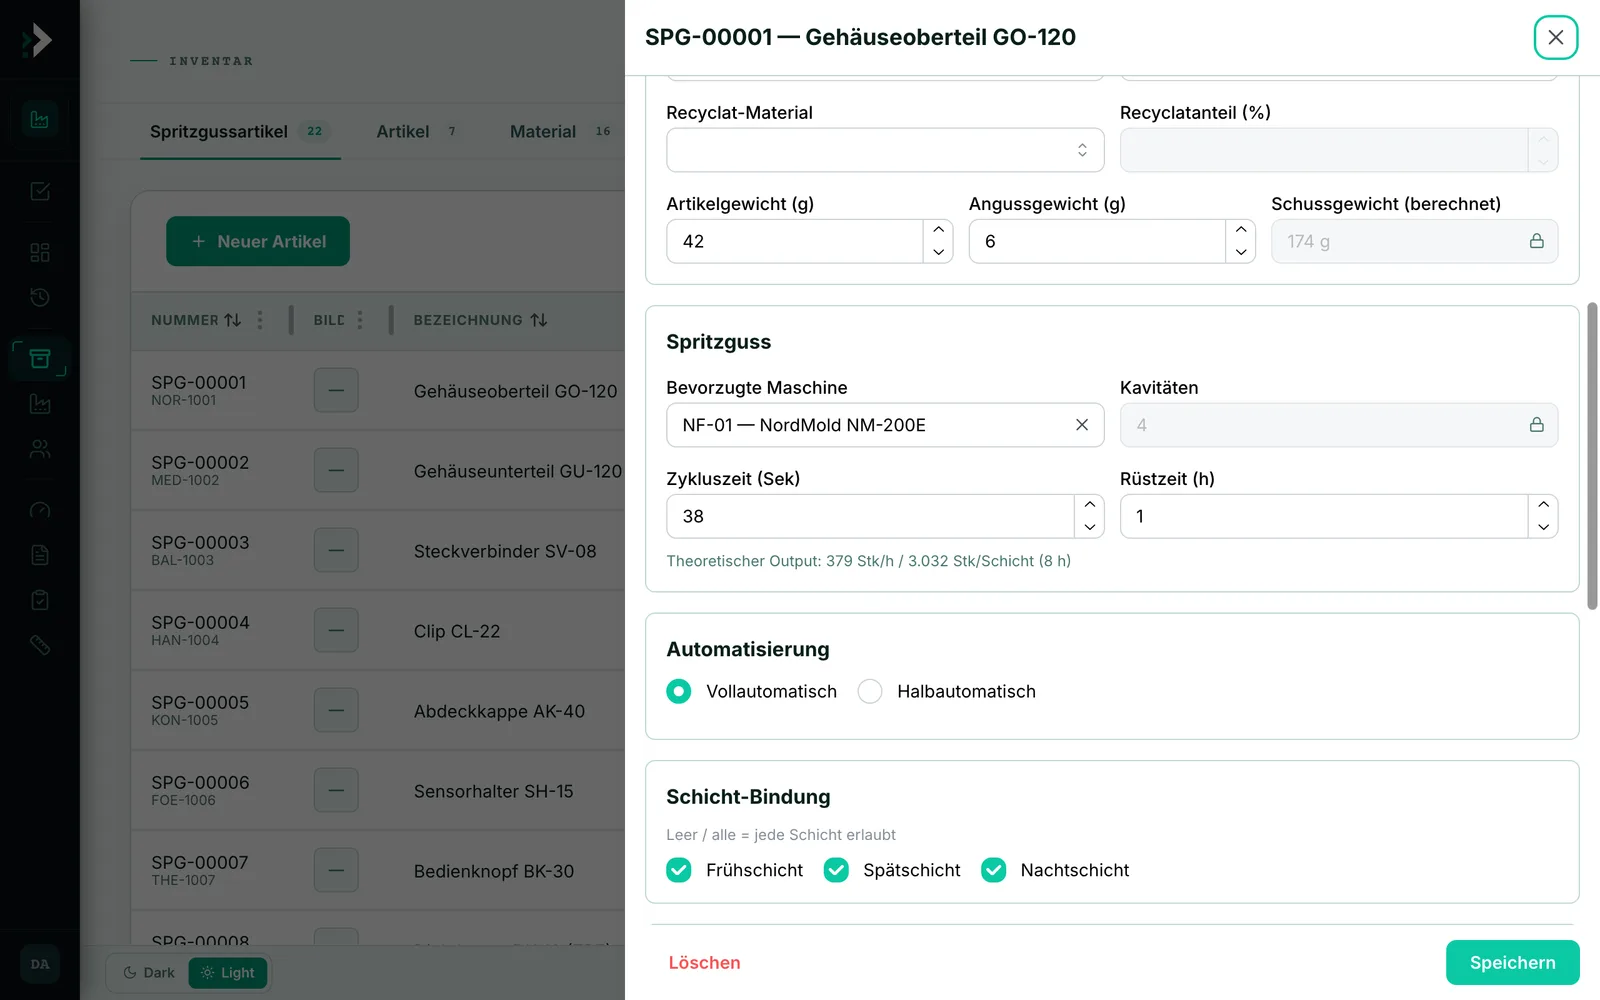The width and height of the screenshot is (1600, 1000).
Task: Click the history clock icon in sidebar
Action: tap(40, 297)
